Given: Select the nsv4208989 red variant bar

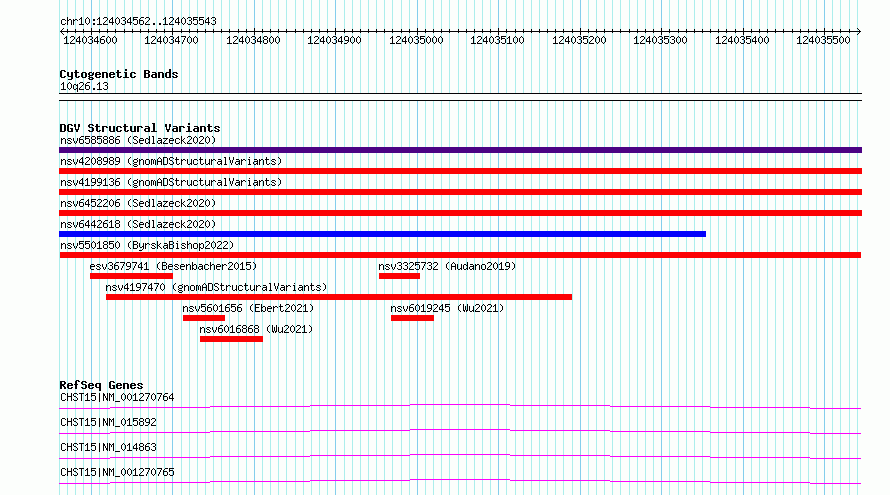Looking at the screenshot, I should click(x=460, y=171).
